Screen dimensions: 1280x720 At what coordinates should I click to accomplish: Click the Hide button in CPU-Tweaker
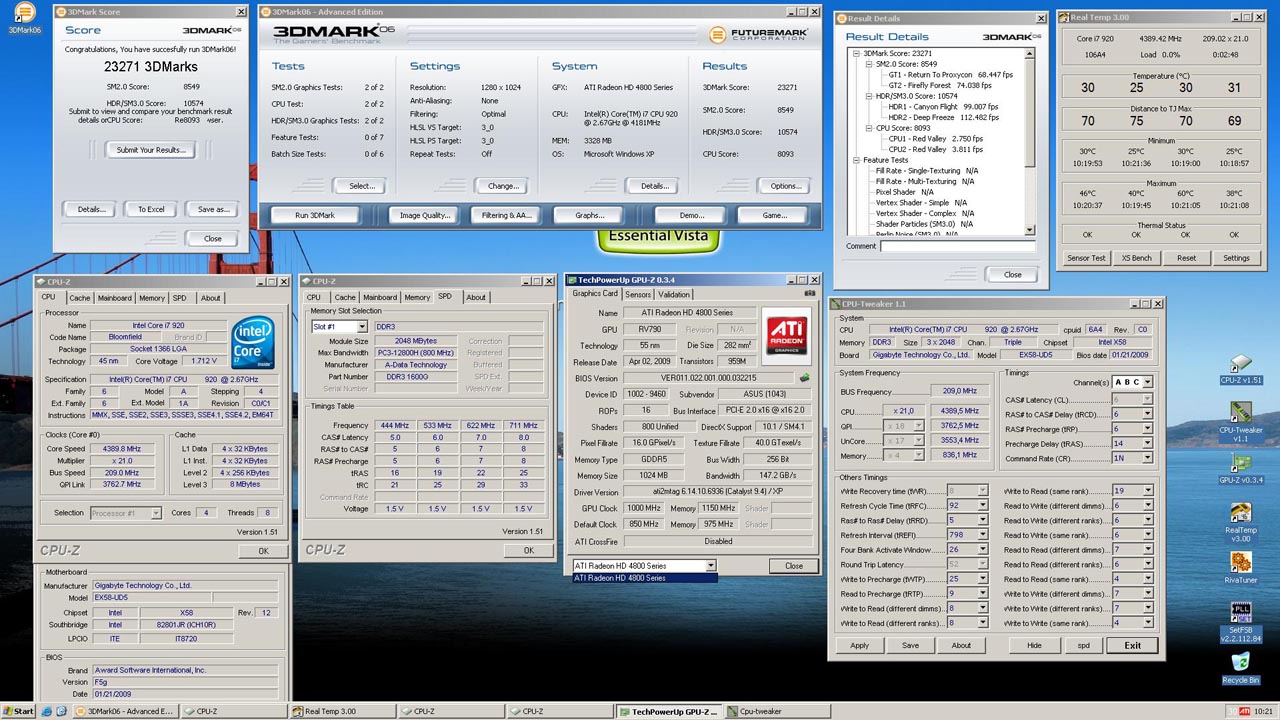pyautogui.click(x=1034, y=645)
